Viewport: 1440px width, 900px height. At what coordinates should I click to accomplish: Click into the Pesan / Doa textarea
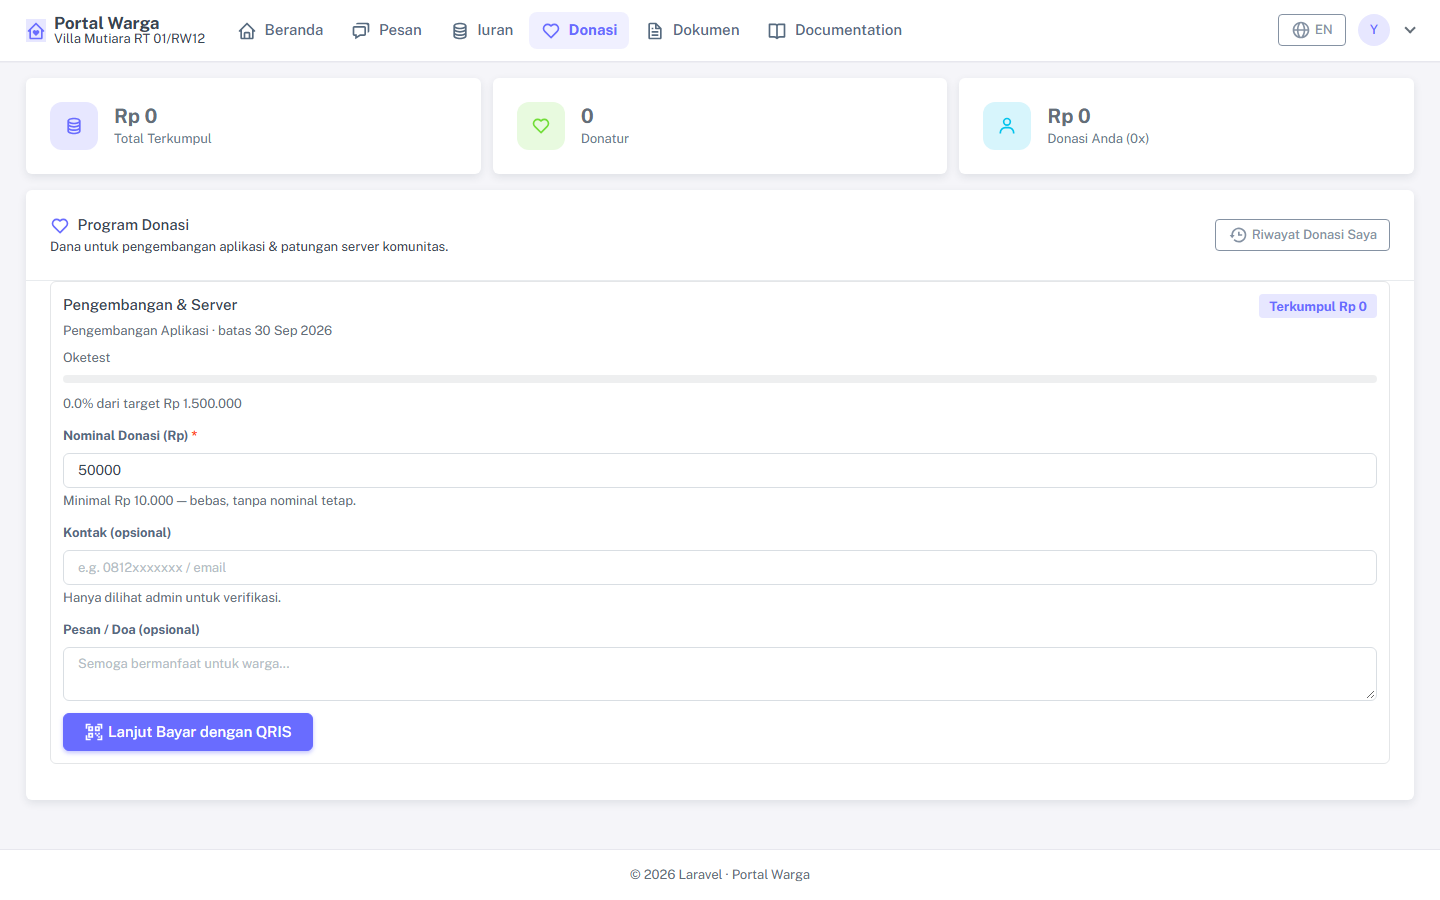(720, 674)
